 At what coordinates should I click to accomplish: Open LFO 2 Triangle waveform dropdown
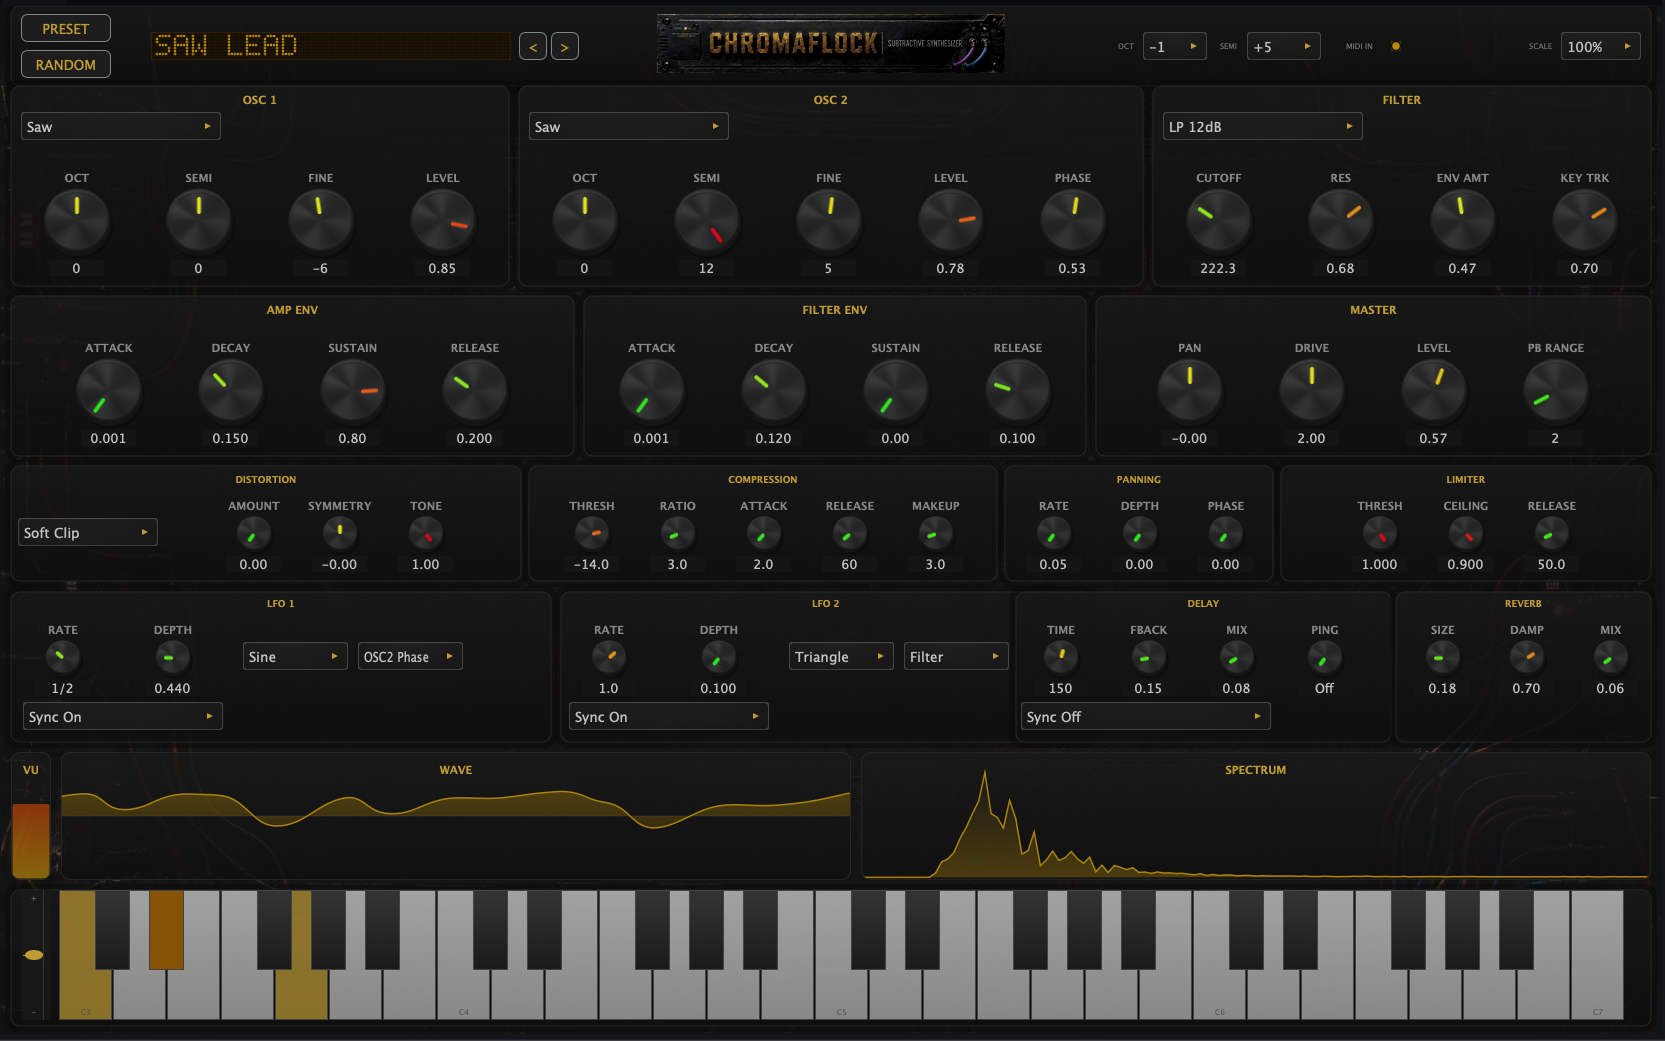[841, 656]
